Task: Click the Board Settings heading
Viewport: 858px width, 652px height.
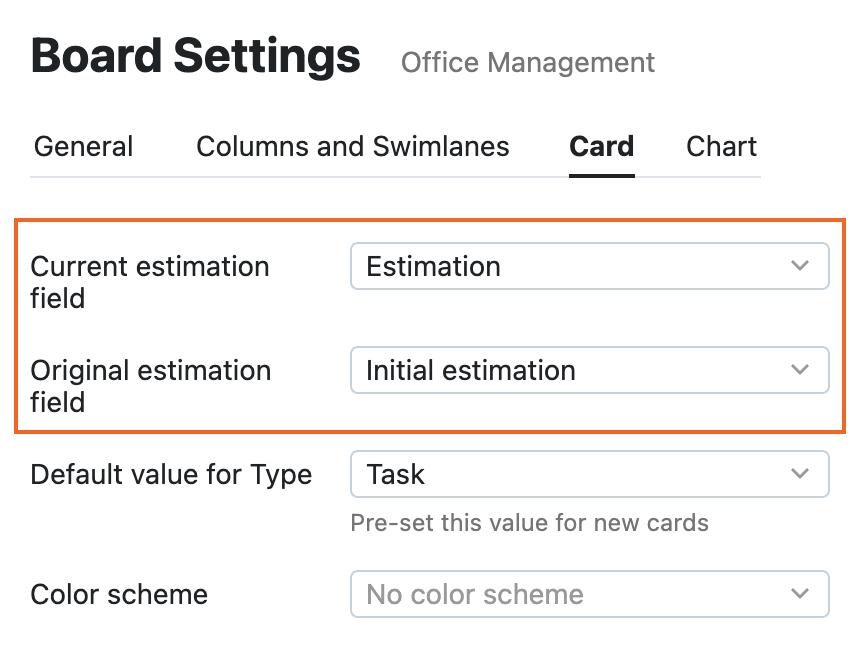Action: click(195, 57)
